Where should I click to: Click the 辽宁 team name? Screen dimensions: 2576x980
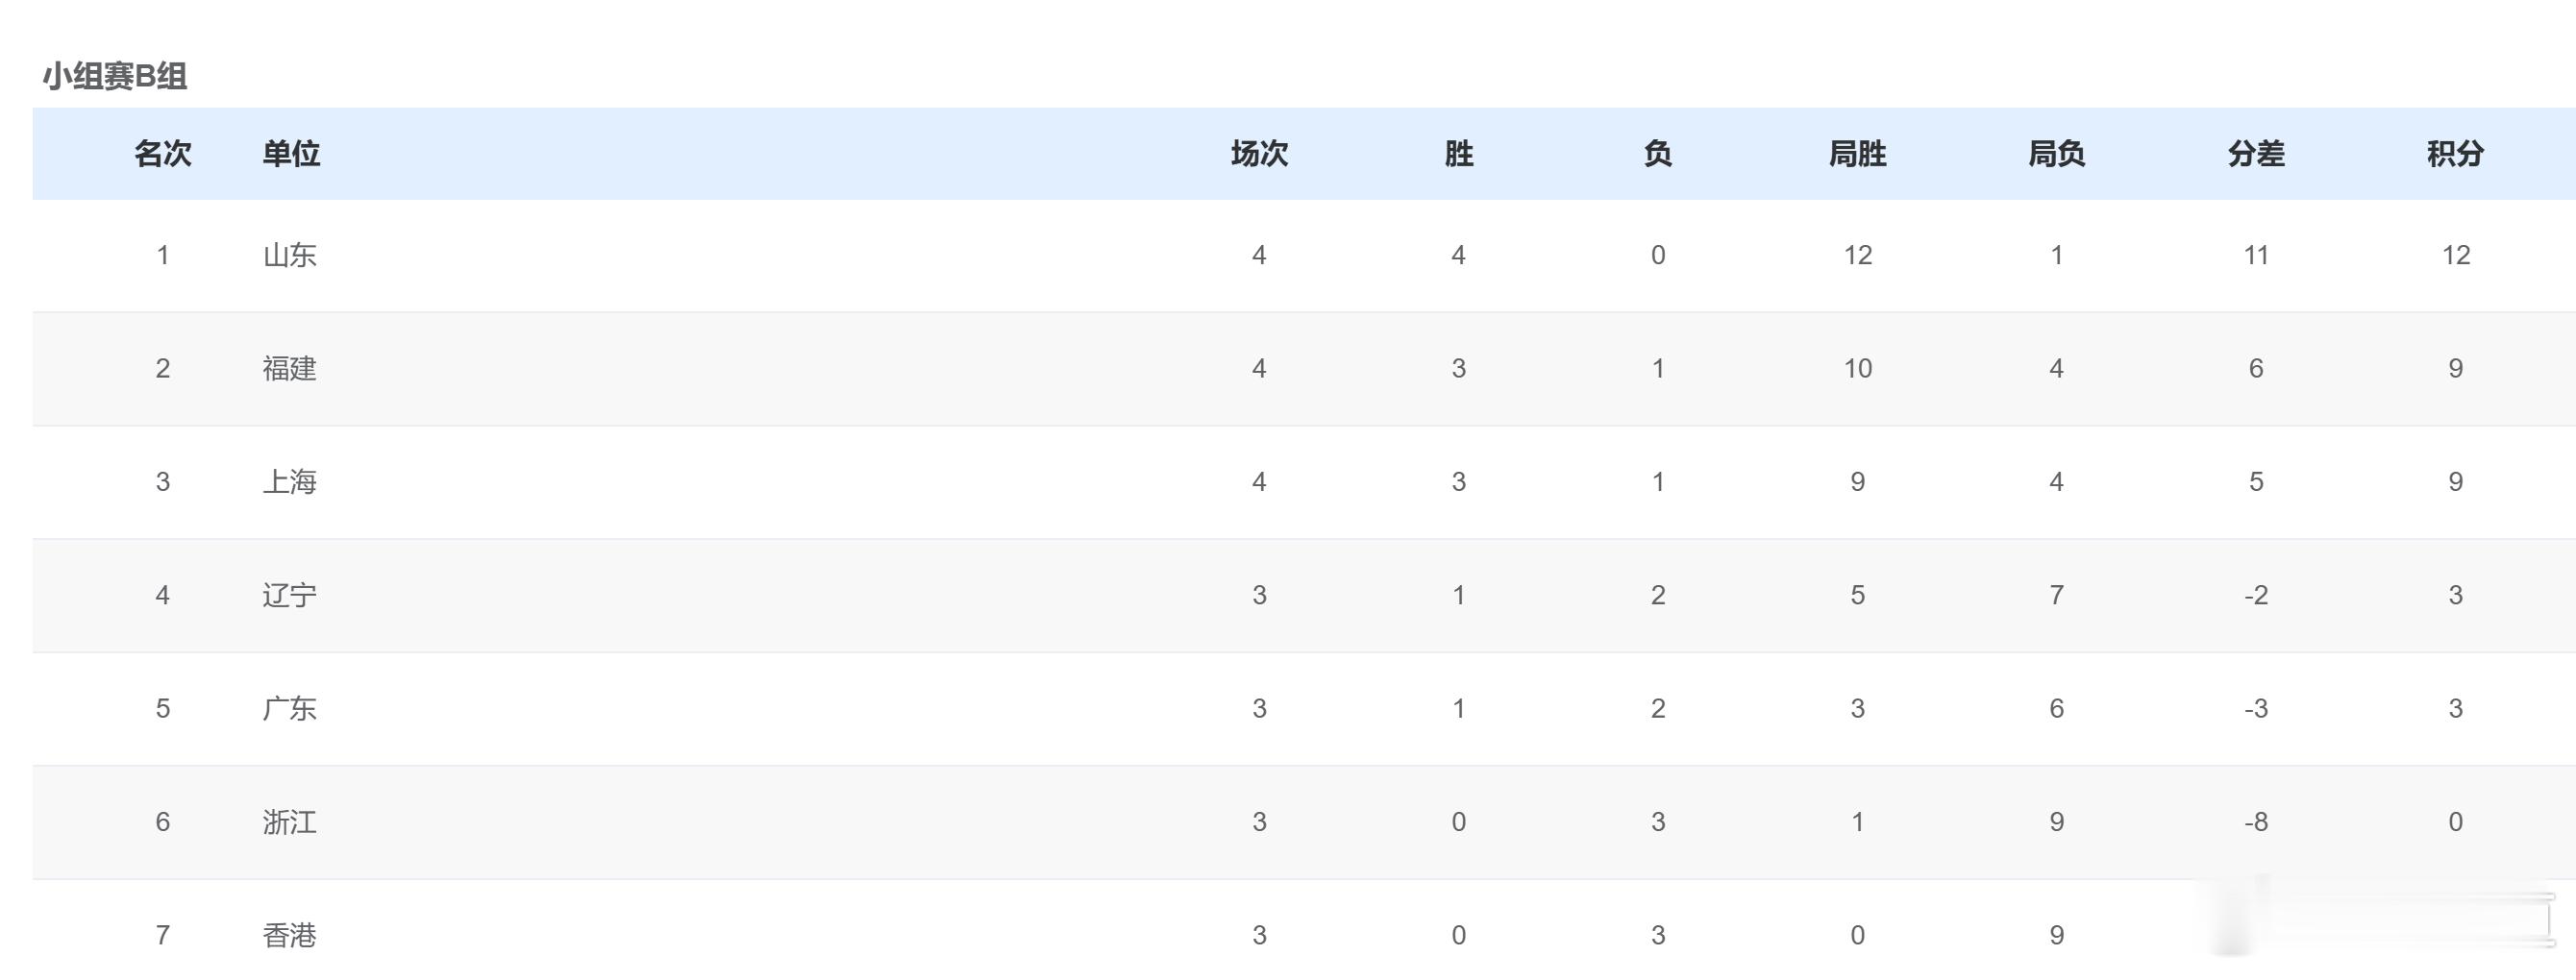(290, 596)
